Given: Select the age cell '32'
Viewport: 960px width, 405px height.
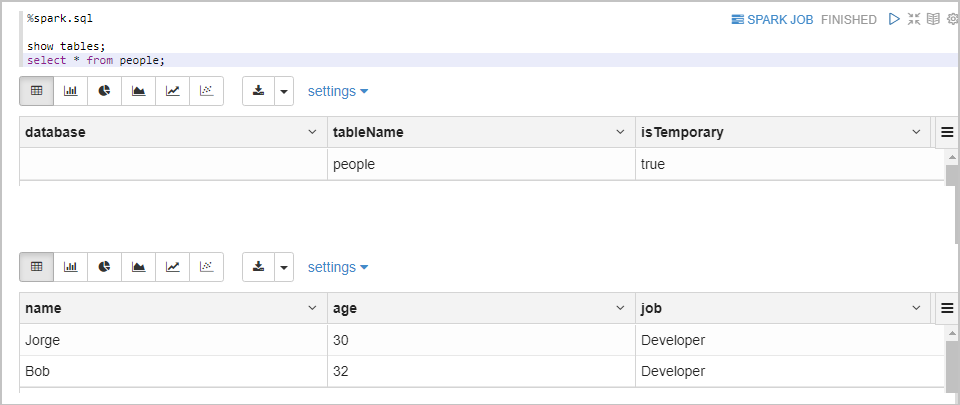Looking at the screenshot, I should tap(481, 371).
